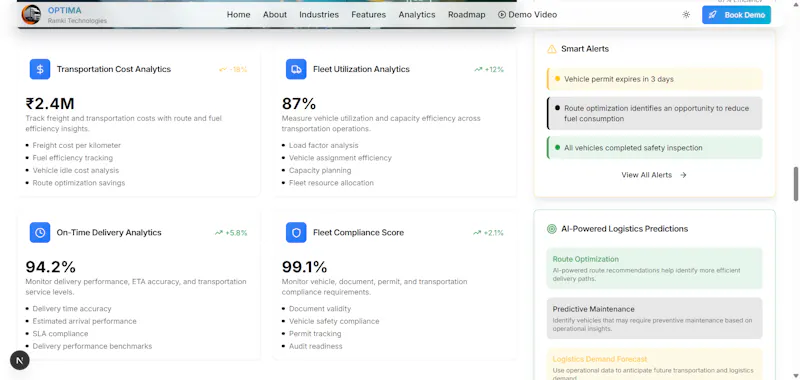Click the +12% trend arrow indicator
This screenshot has height=380, width=800.
489,69
